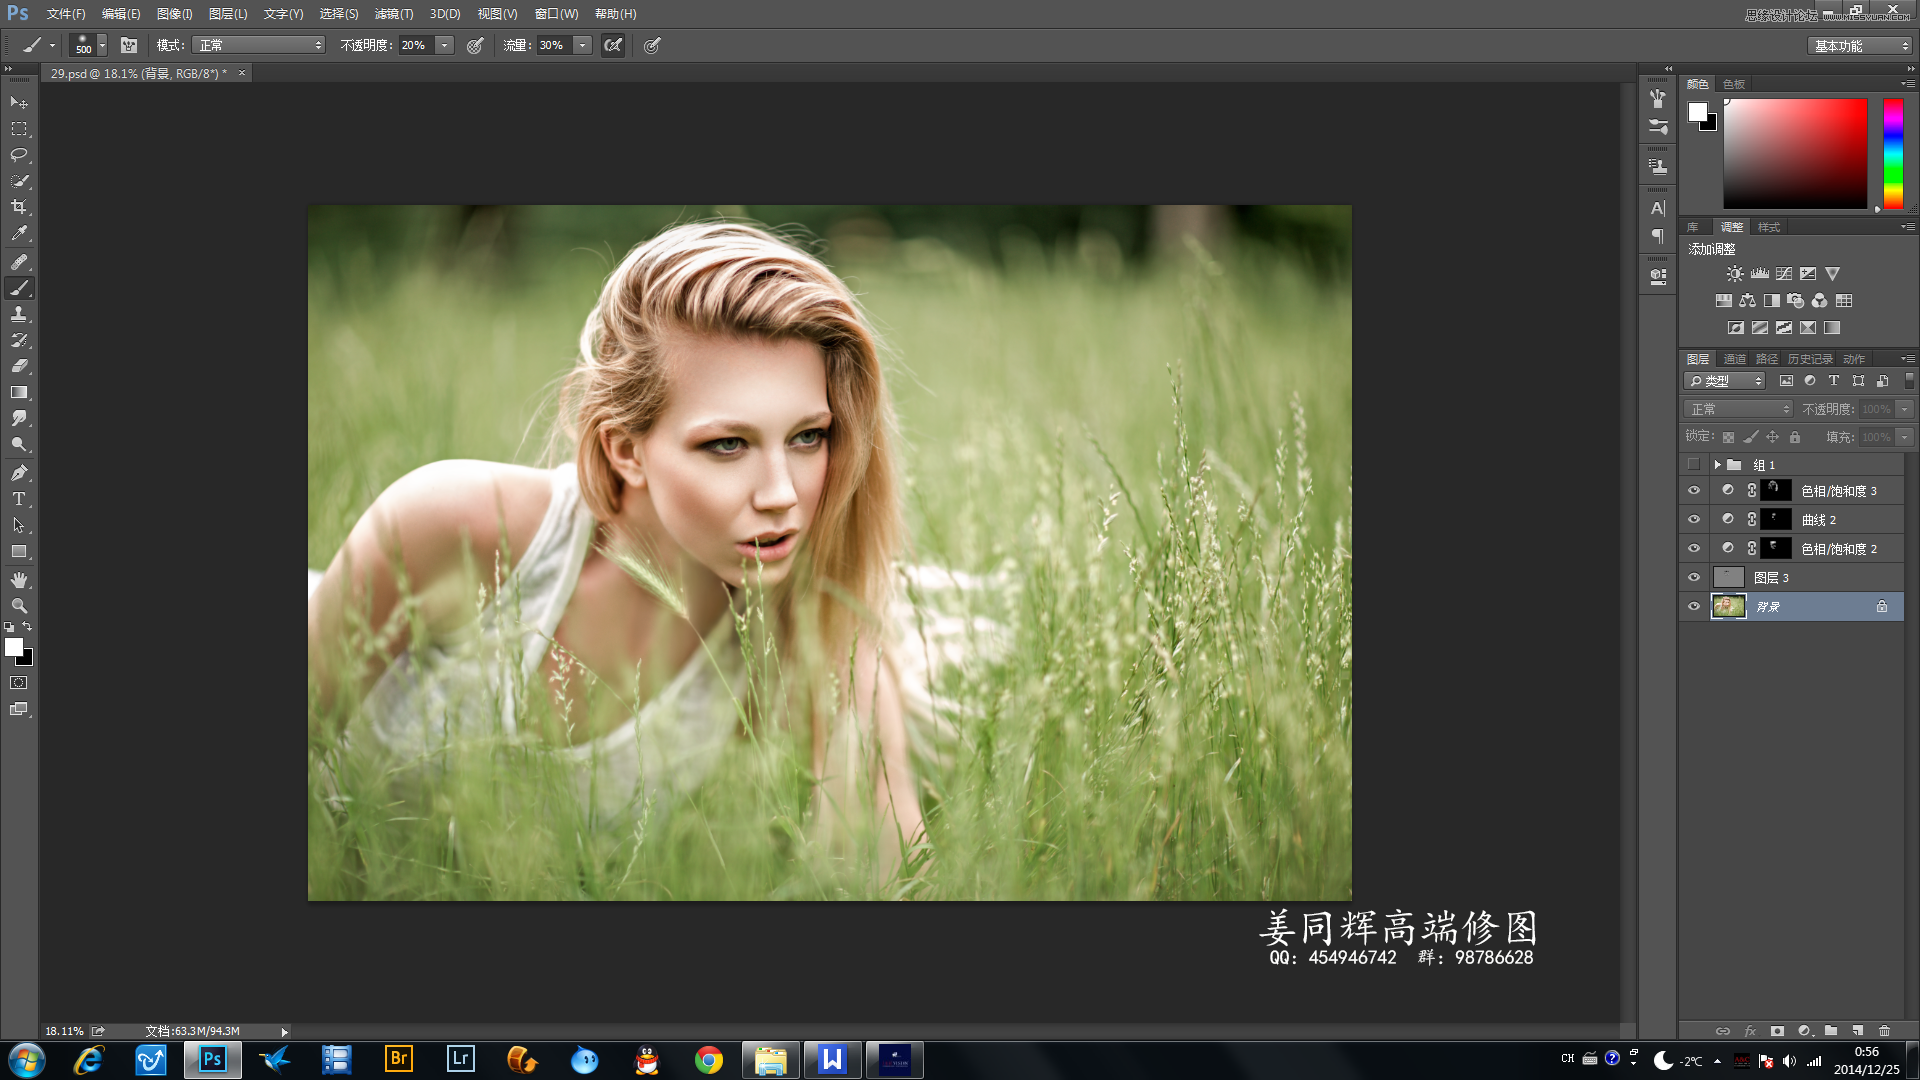
Task: Select the Horizontal Type tool
Action: (x=19, y=498)
